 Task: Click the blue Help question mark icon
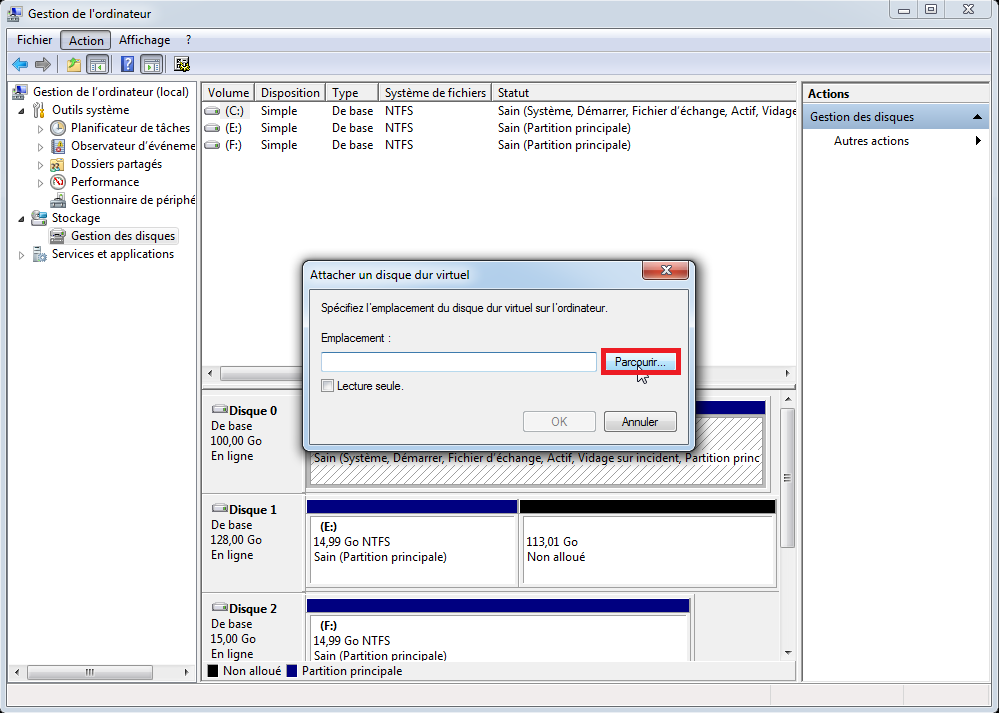tap(127, 64)
